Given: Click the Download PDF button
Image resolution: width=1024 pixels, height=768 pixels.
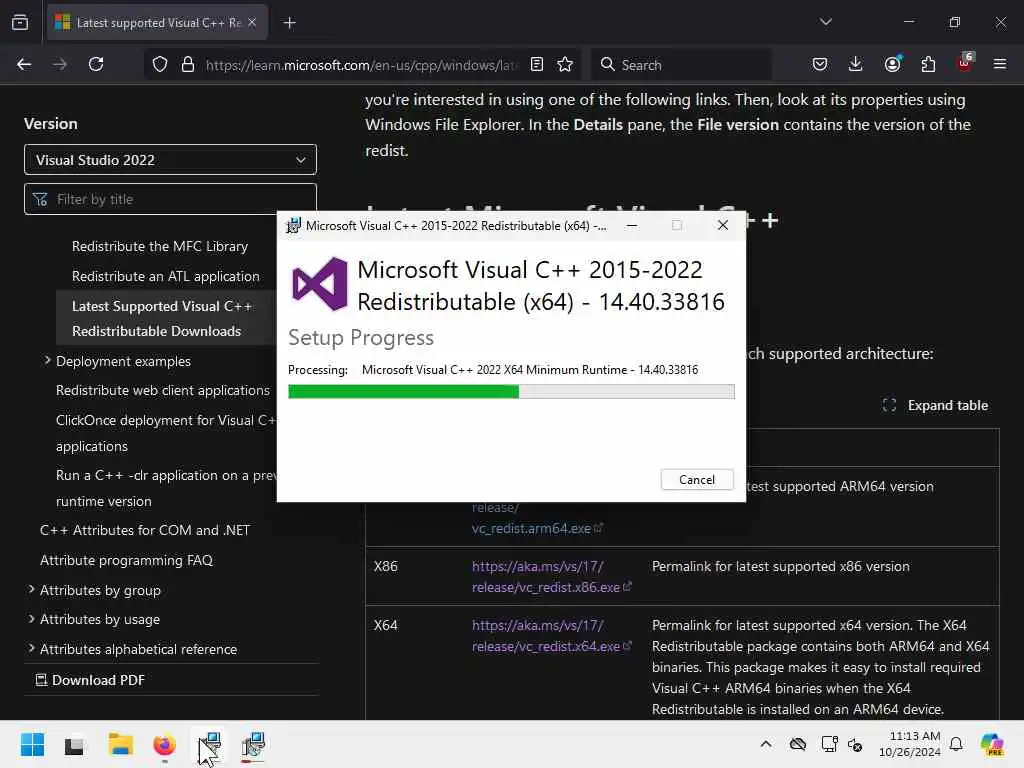Looking at the screenshot, I should (90, 680).
